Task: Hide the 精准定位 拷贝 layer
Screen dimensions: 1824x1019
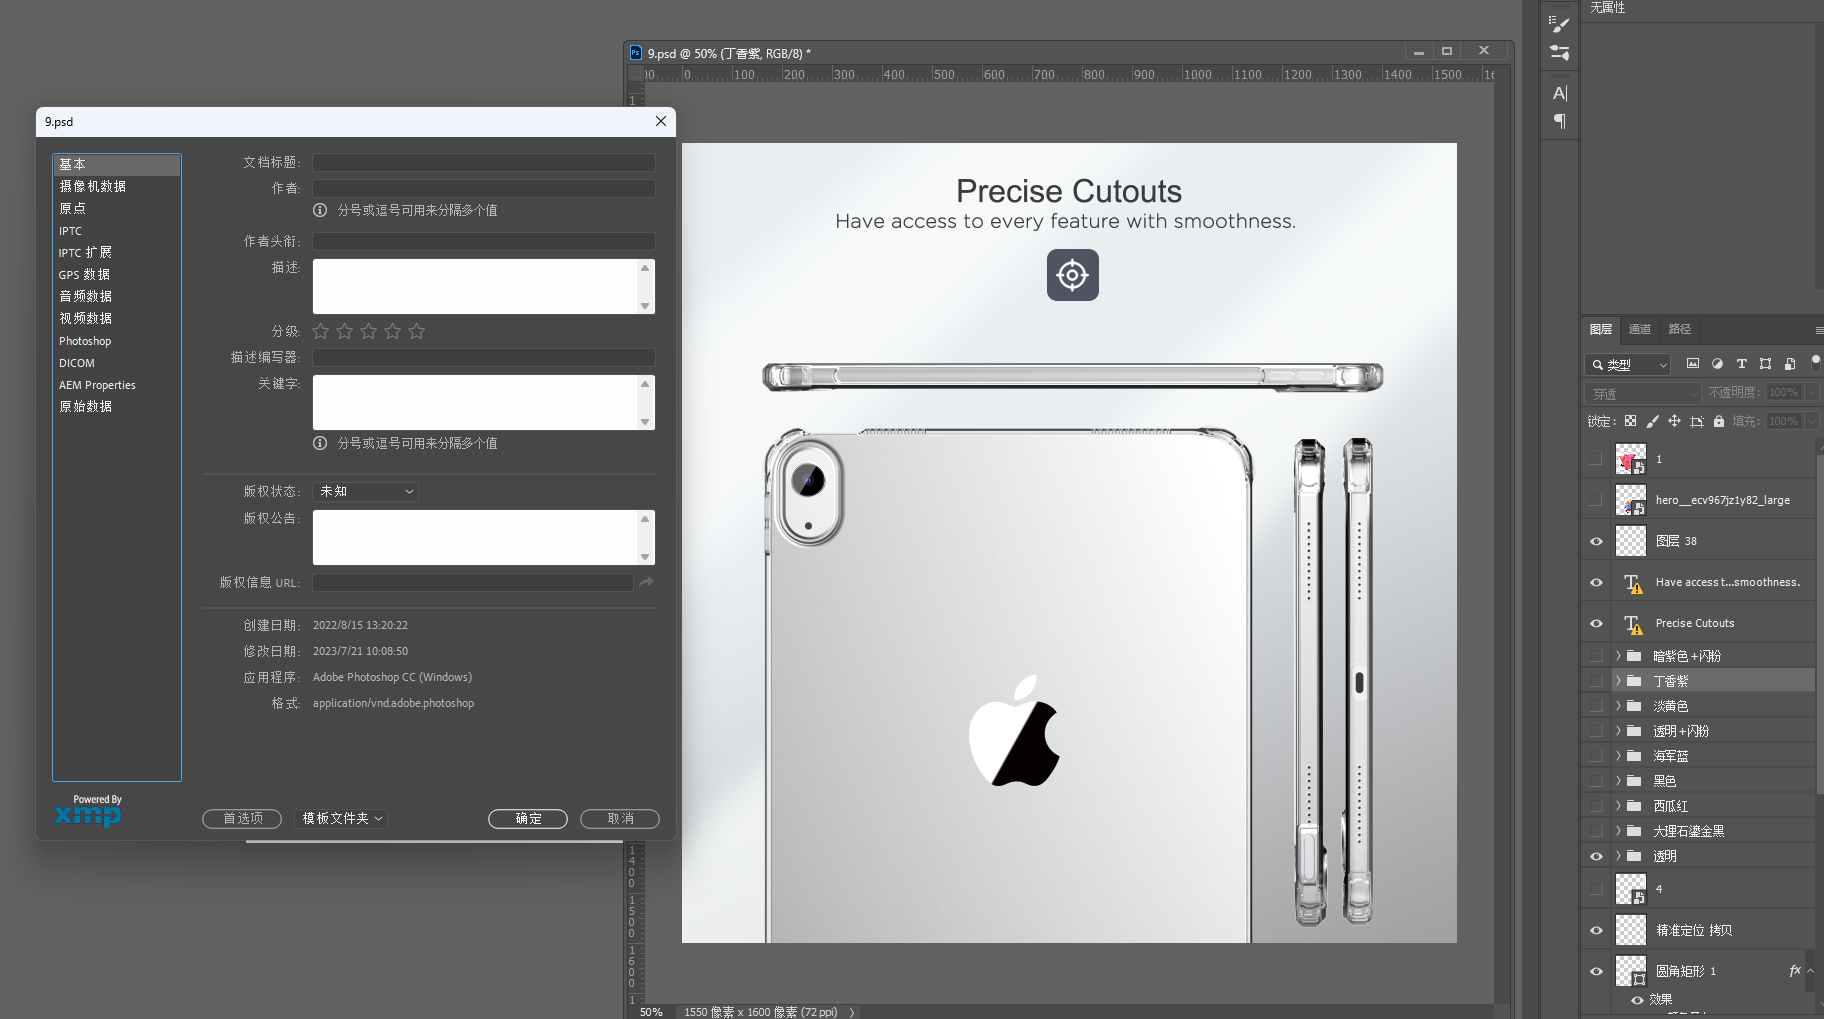Action: point(1596,930)
